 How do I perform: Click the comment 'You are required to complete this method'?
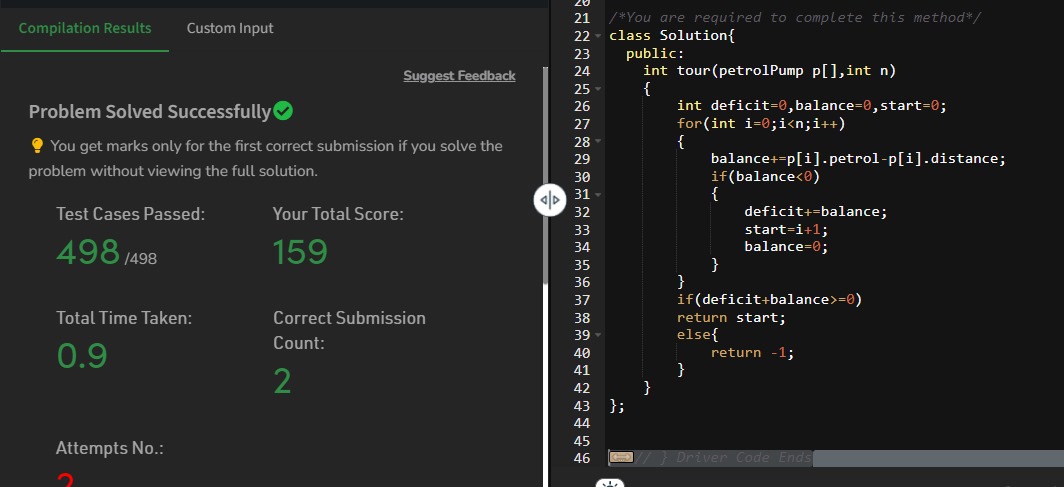(795, 18)
